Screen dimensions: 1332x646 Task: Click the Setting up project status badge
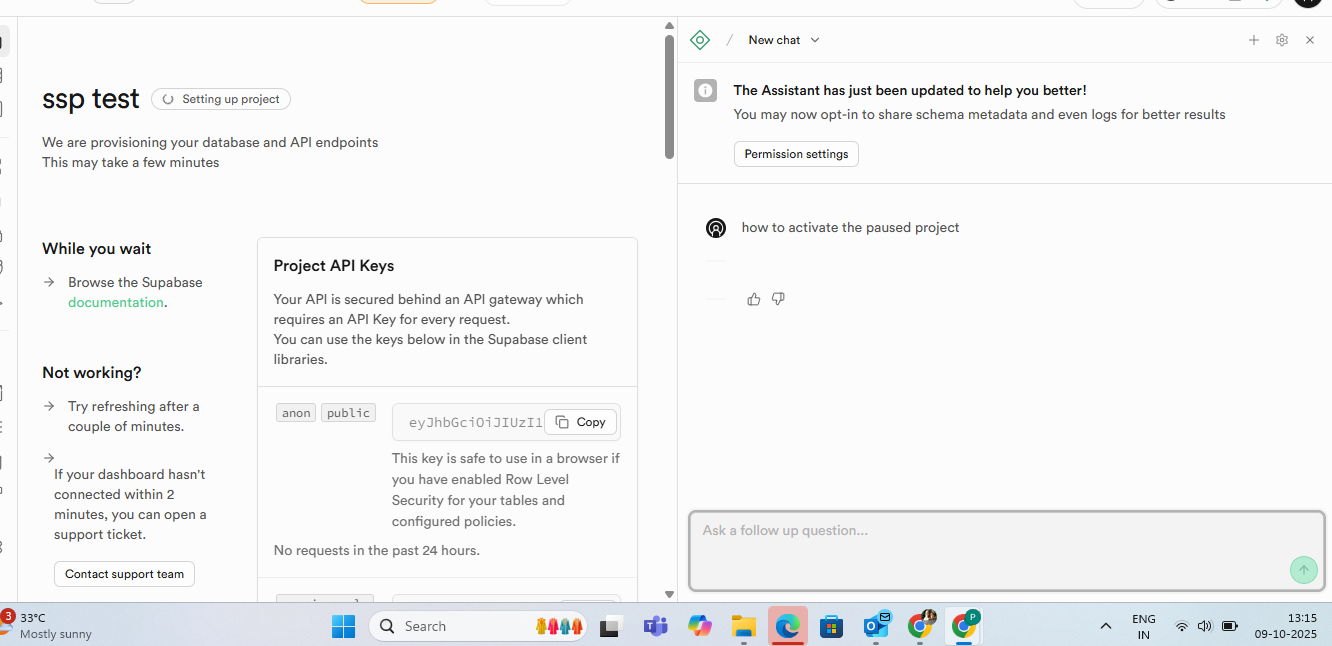(221, 99)
